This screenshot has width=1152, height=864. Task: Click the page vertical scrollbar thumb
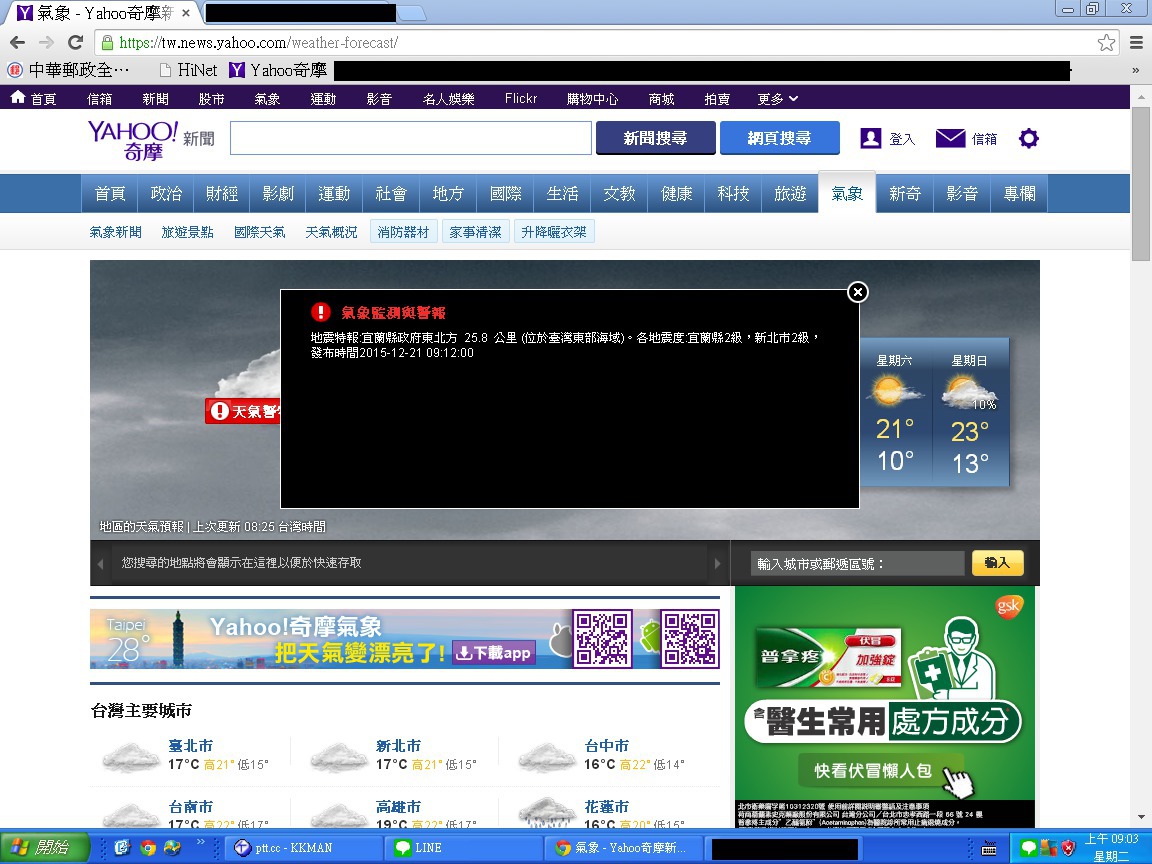coord(1140,184)
